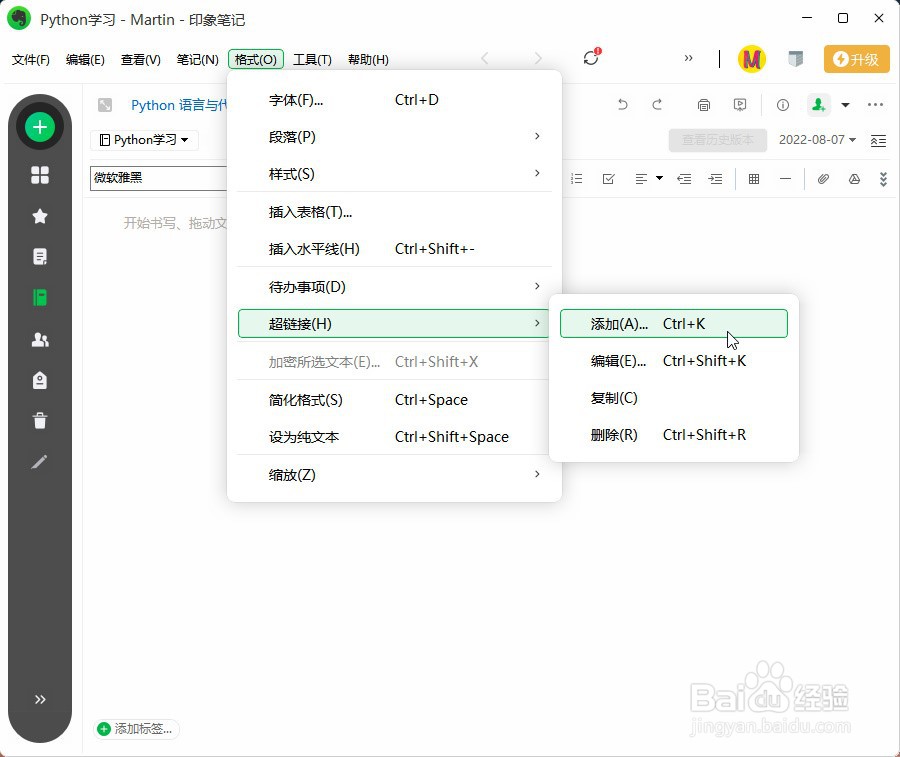900x757 pixels.
Task: Start presentation mode icon
Action: pyautogui.click(x=740, y=105)
